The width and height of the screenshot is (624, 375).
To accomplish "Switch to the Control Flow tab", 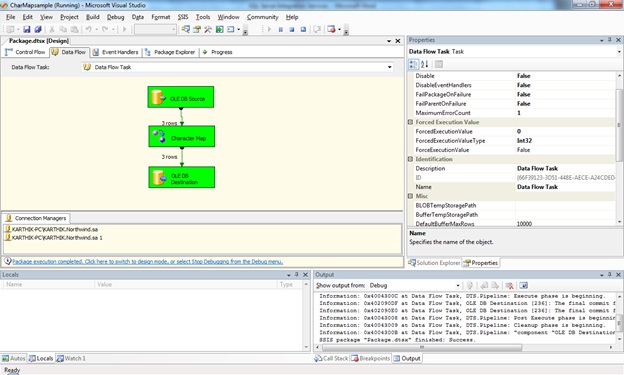I will point(25,52).
